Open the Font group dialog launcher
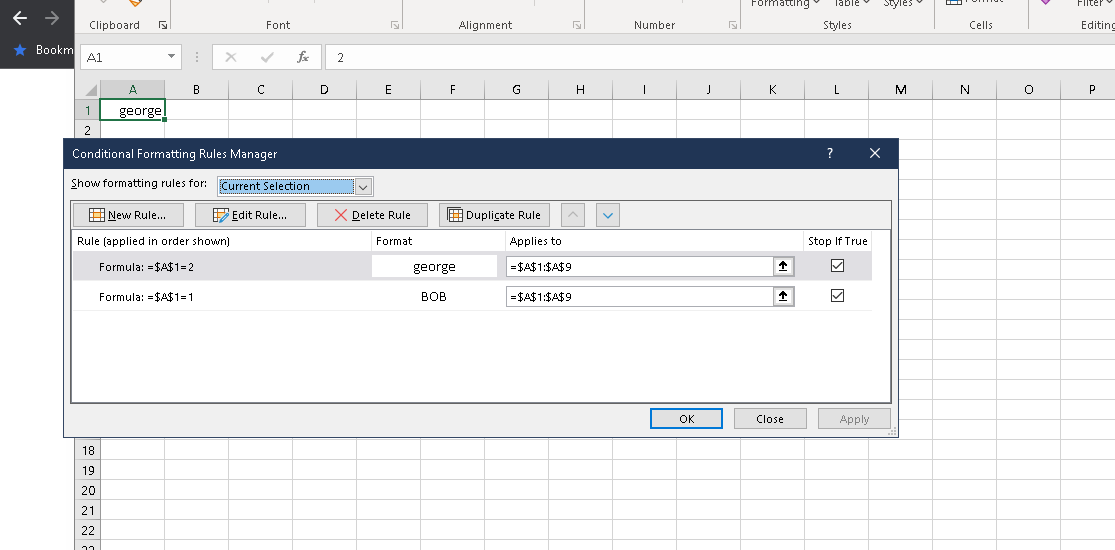1115x550 pixels. (x=395, y=26)
